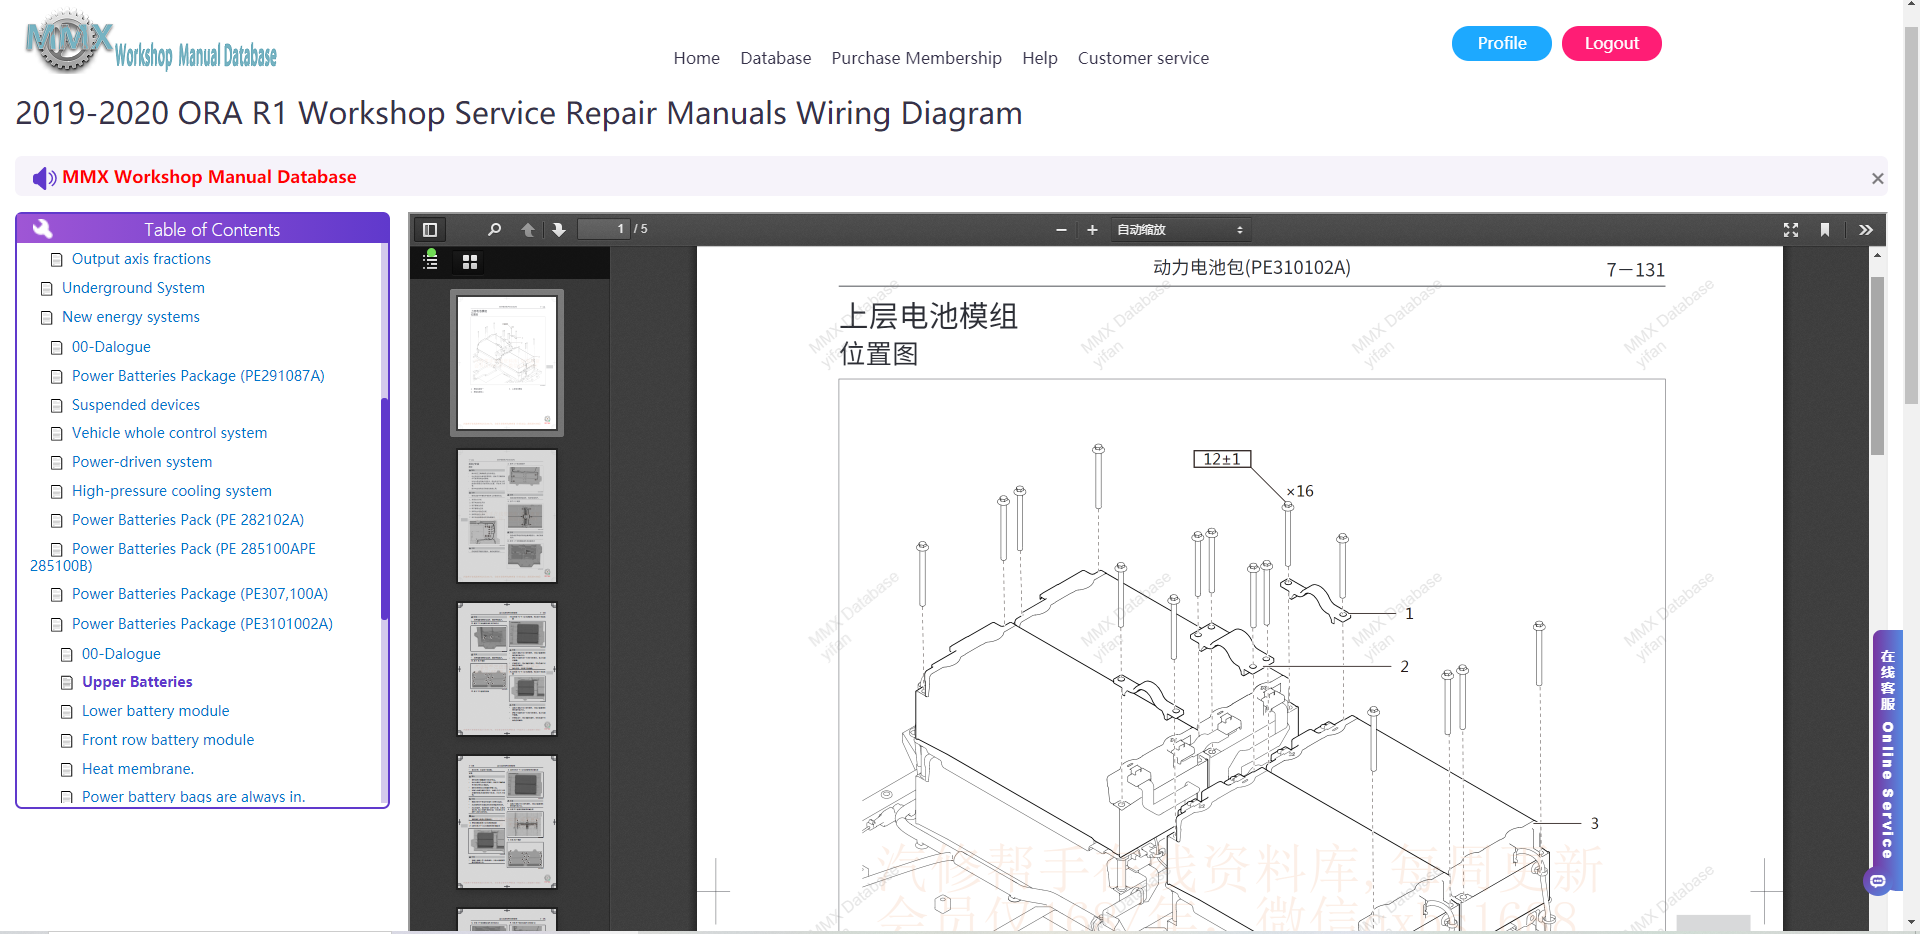This screenshot has height=934, width=1920.
Task: Open High-pressure cooling system entry
Action: point(172,491)
